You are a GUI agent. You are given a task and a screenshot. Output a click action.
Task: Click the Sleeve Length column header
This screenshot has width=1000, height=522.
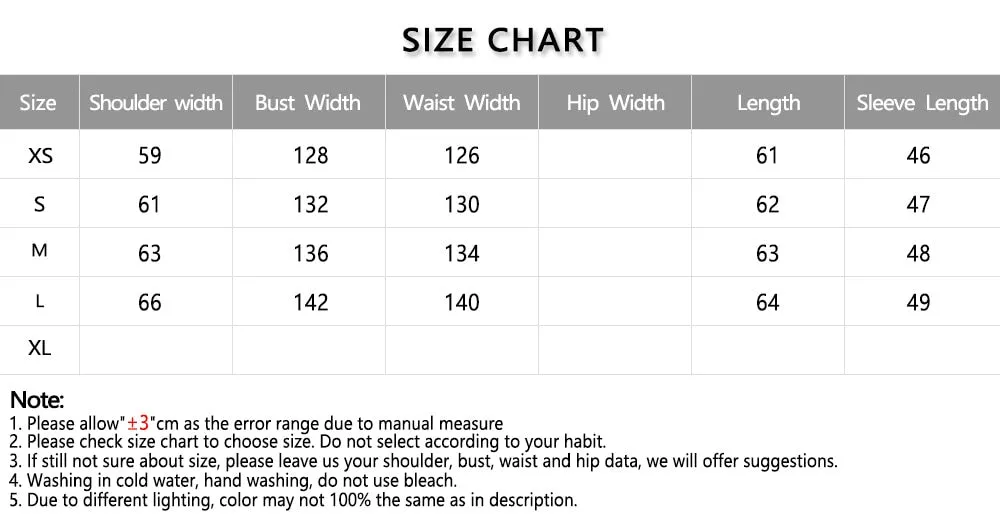pos(922,103)
